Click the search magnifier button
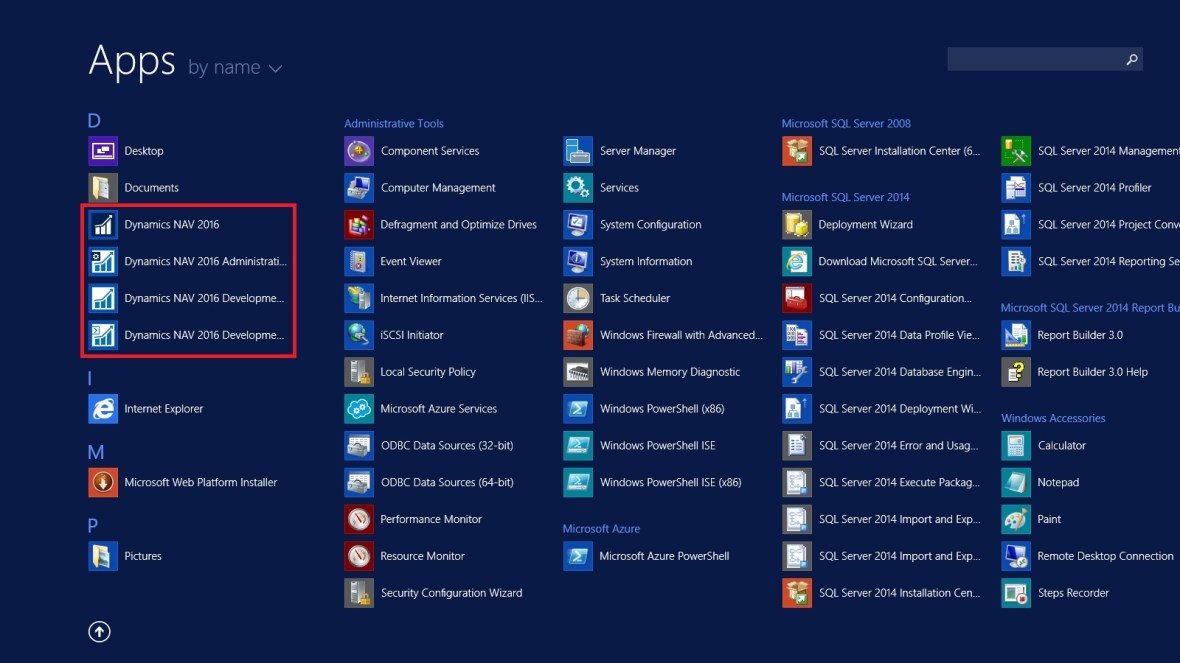The image size is (1180, 663). tap(1131, 60)
